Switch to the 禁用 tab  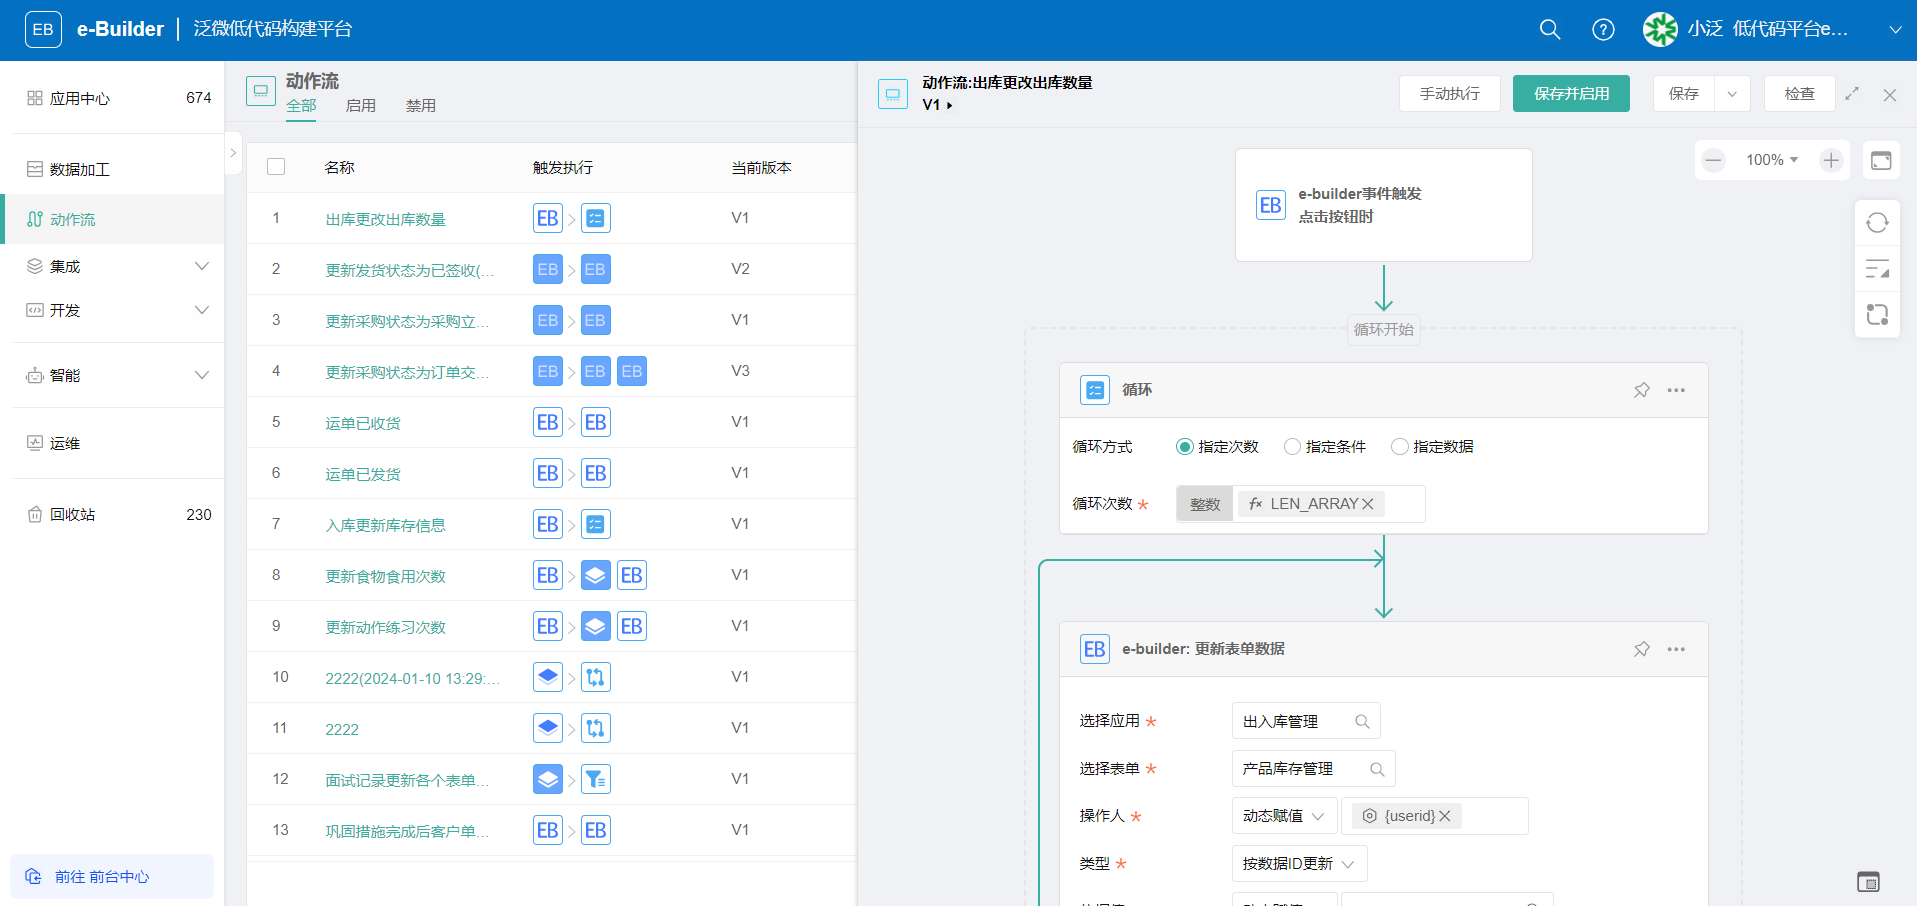click(x=421, y=106)
